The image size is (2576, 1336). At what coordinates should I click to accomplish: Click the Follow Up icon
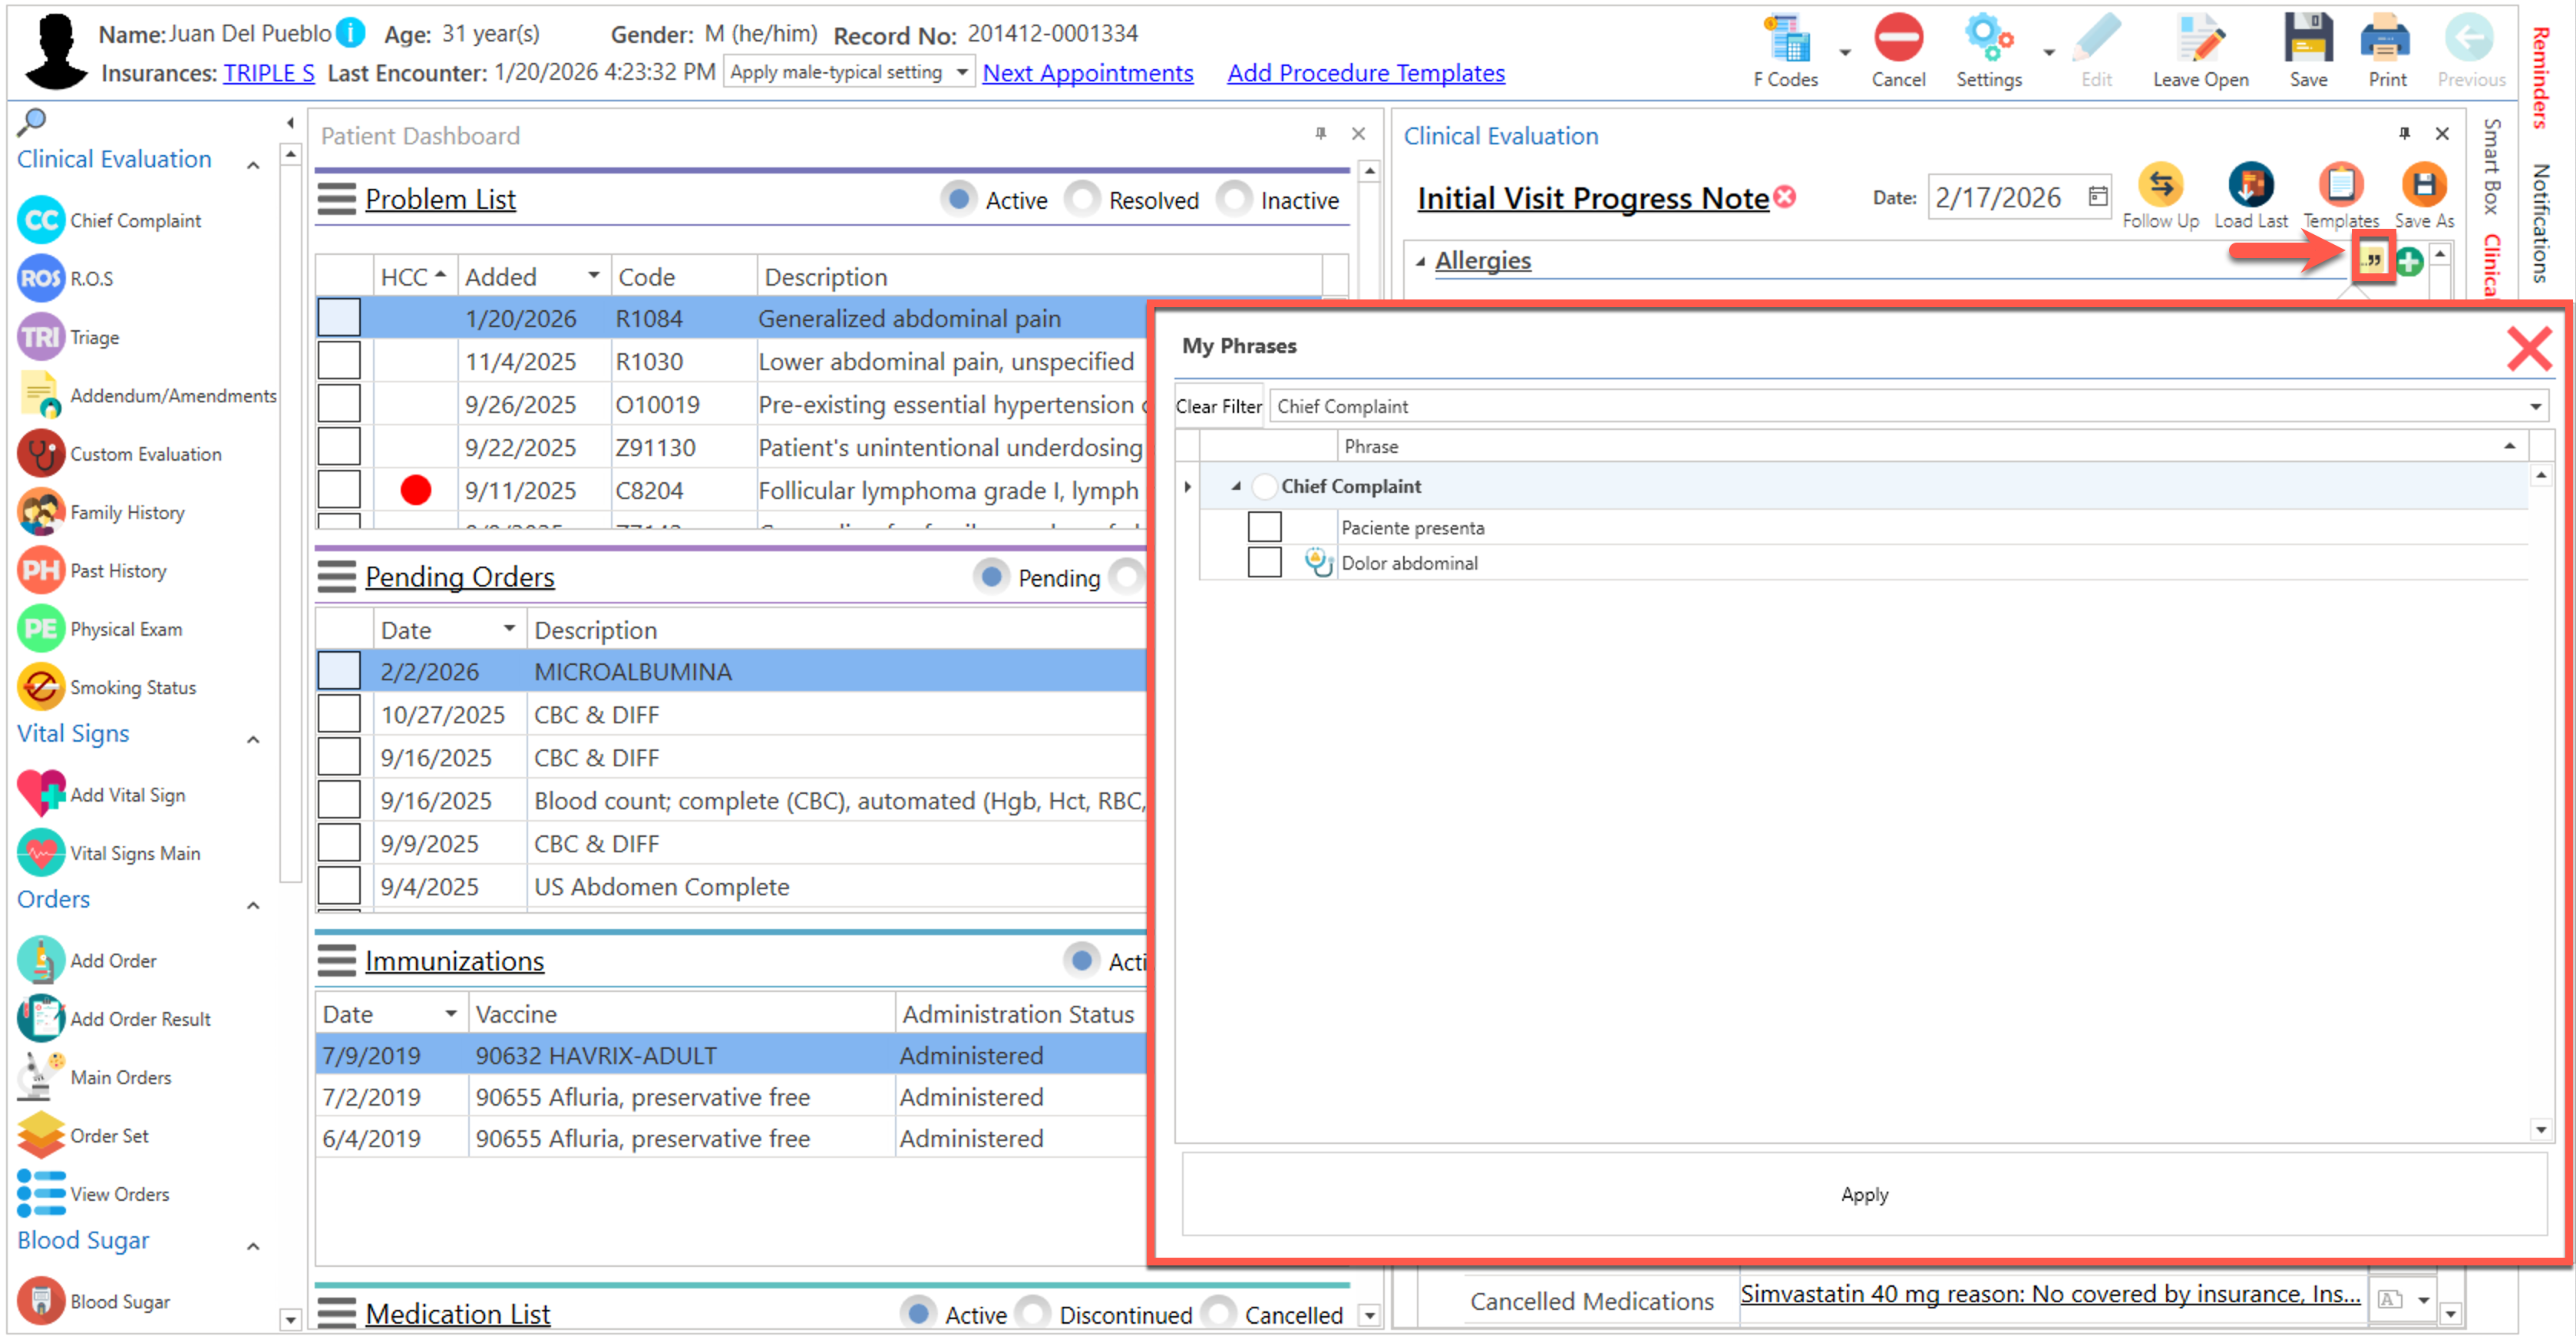click(2159, 186)
